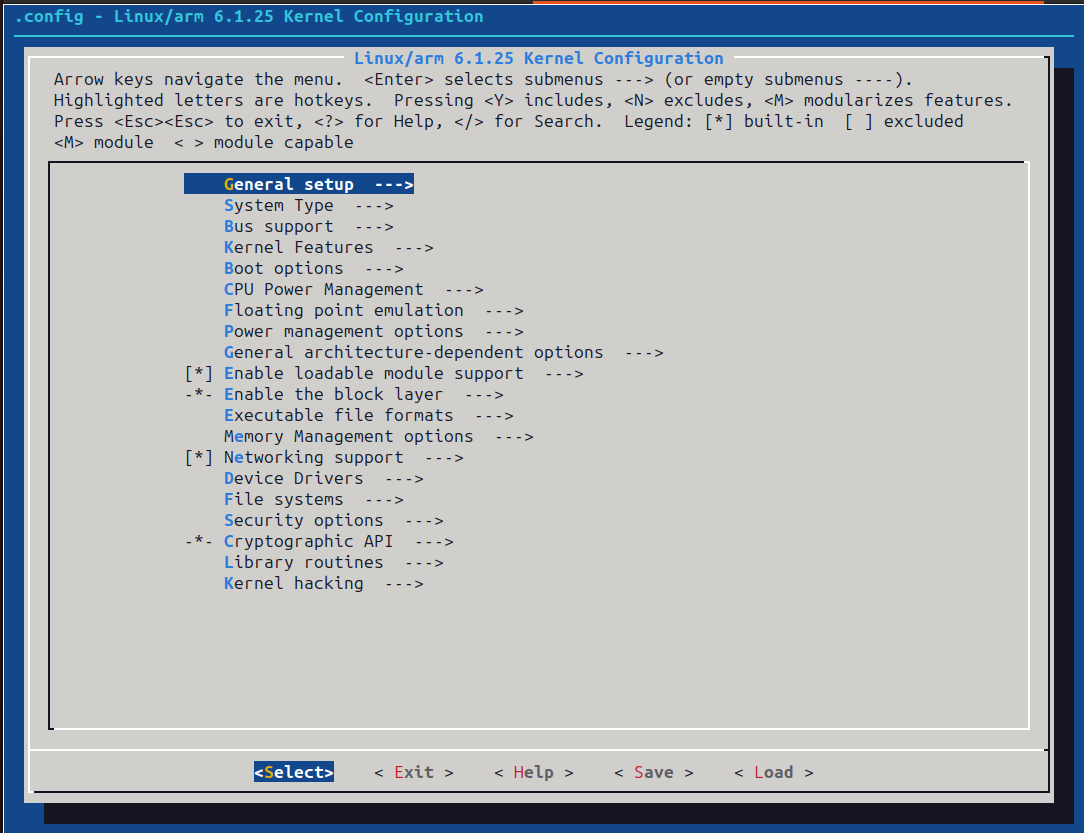1084x833 pixels.
Task: Expand arrow beside Cryptographic API
Action: [x=434, y=542]
